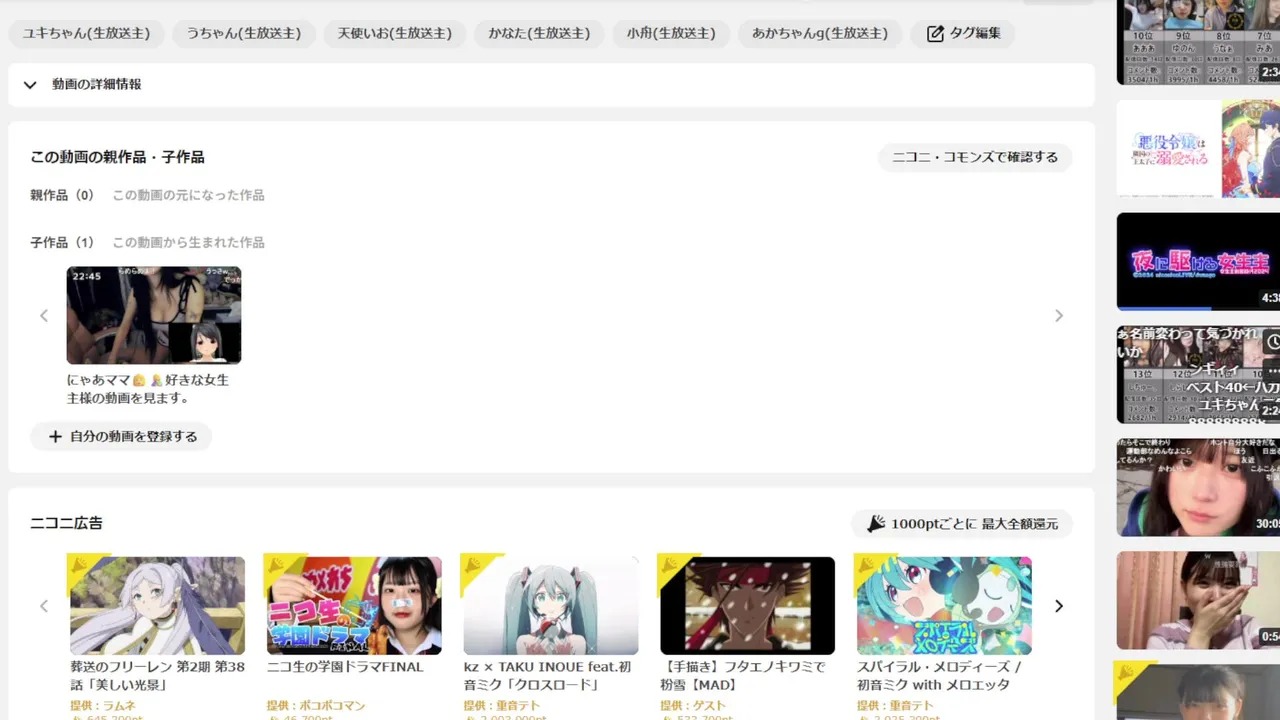The image size is (1280, 720).
Task: Open the 葬送のフリーレン ad thumbnail
Action: click(156, 605)
